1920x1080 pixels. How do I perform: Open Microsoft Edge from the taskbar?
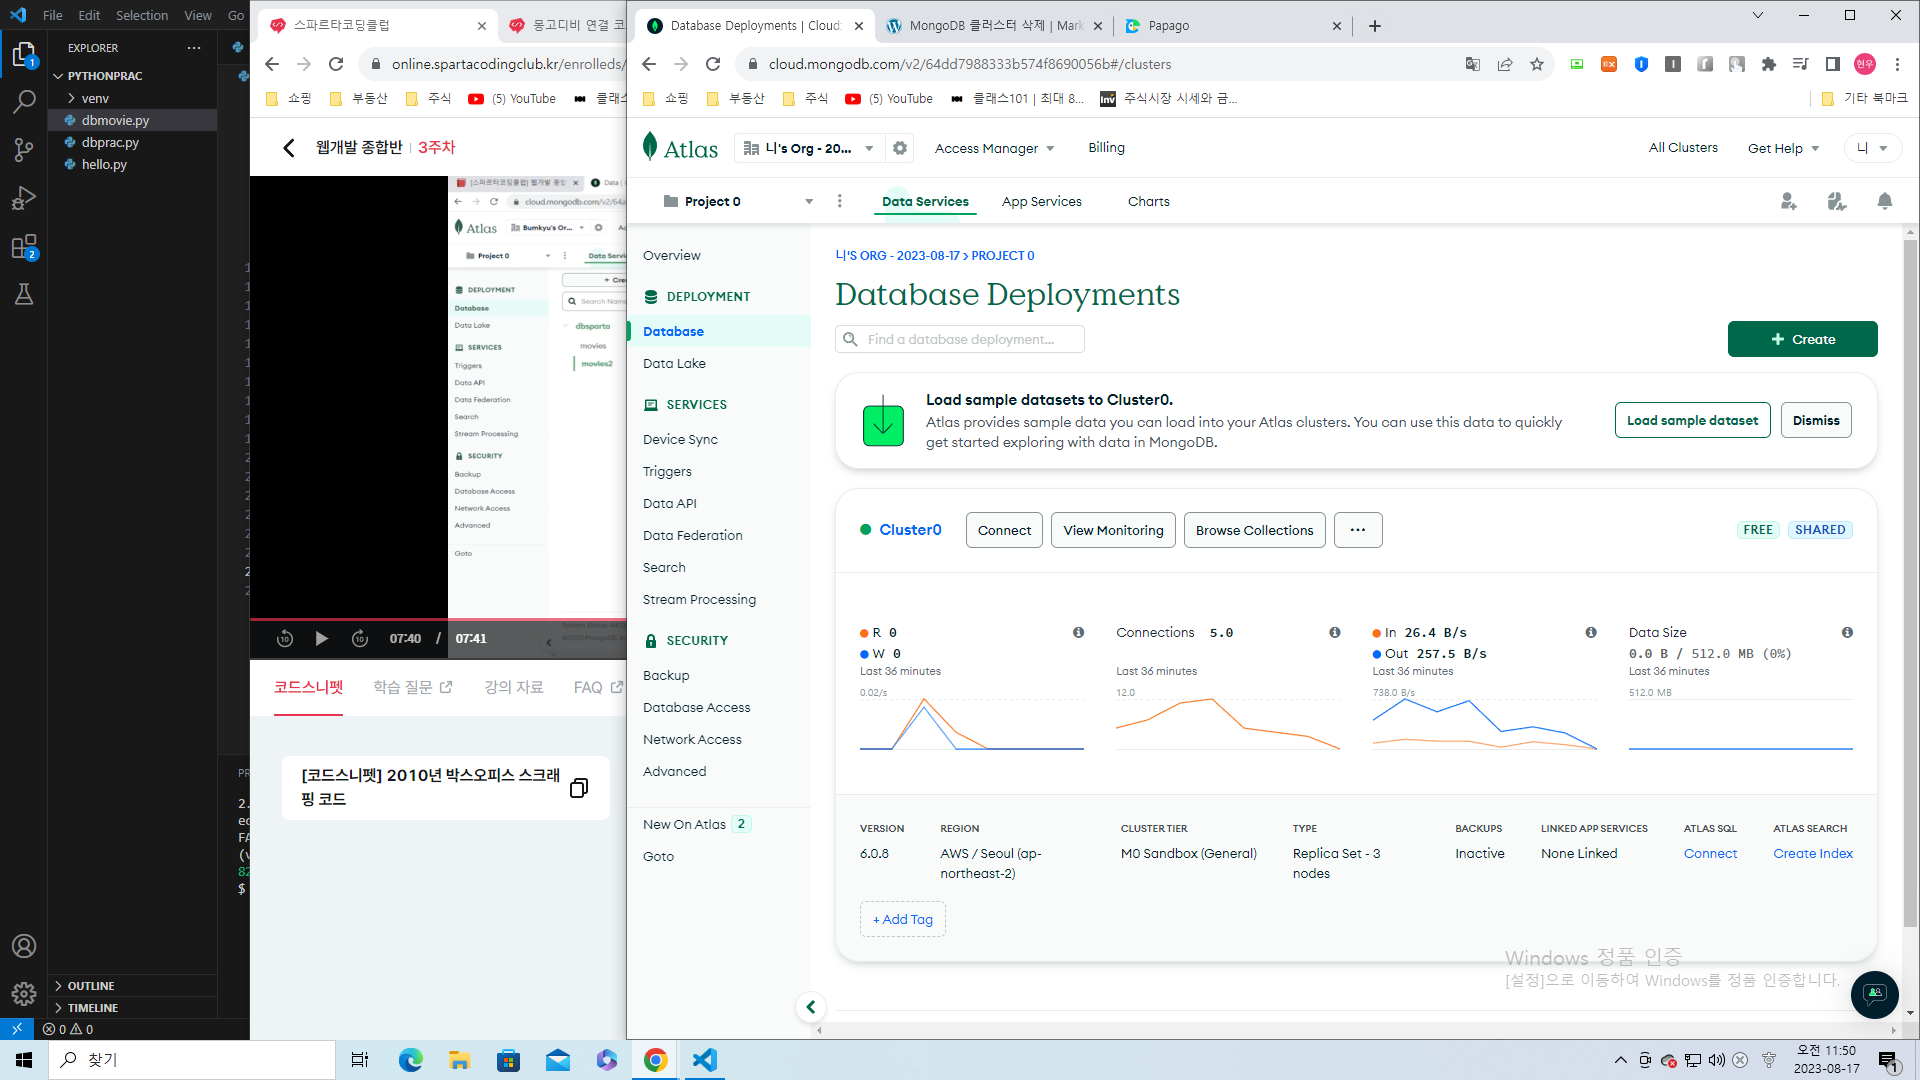(x=410, y=1060)
